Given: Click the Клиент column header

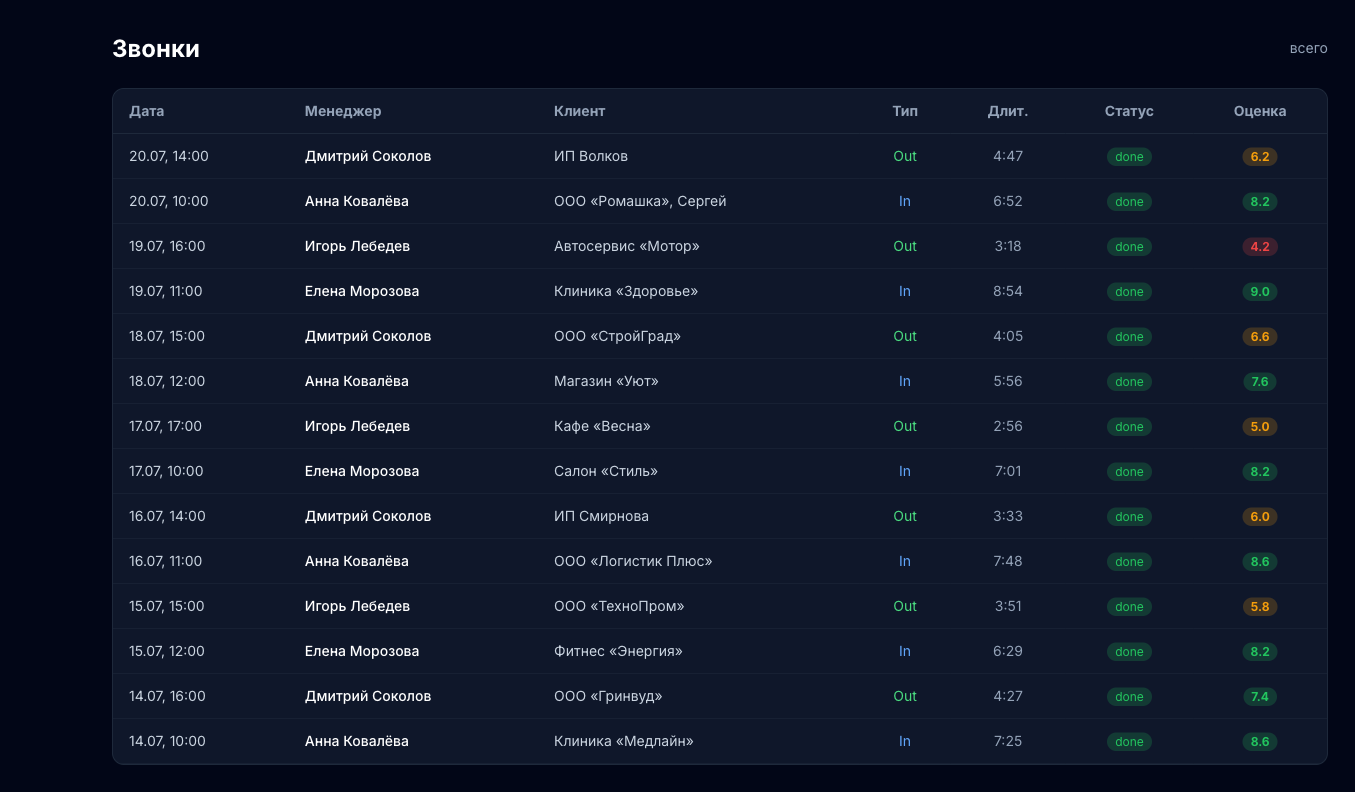Looking at the screenshot, I should click(x=580, y=111).
